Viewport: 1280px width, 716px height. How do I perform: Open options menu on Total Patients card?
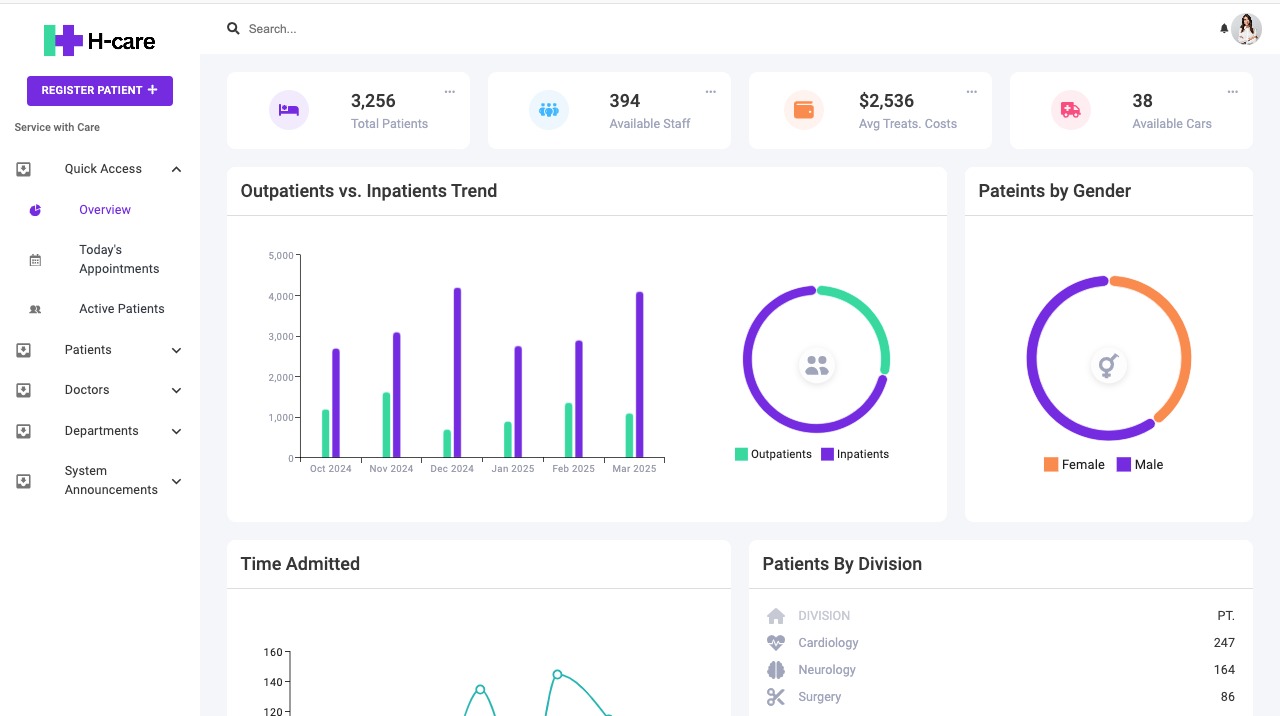coord(450,92)
